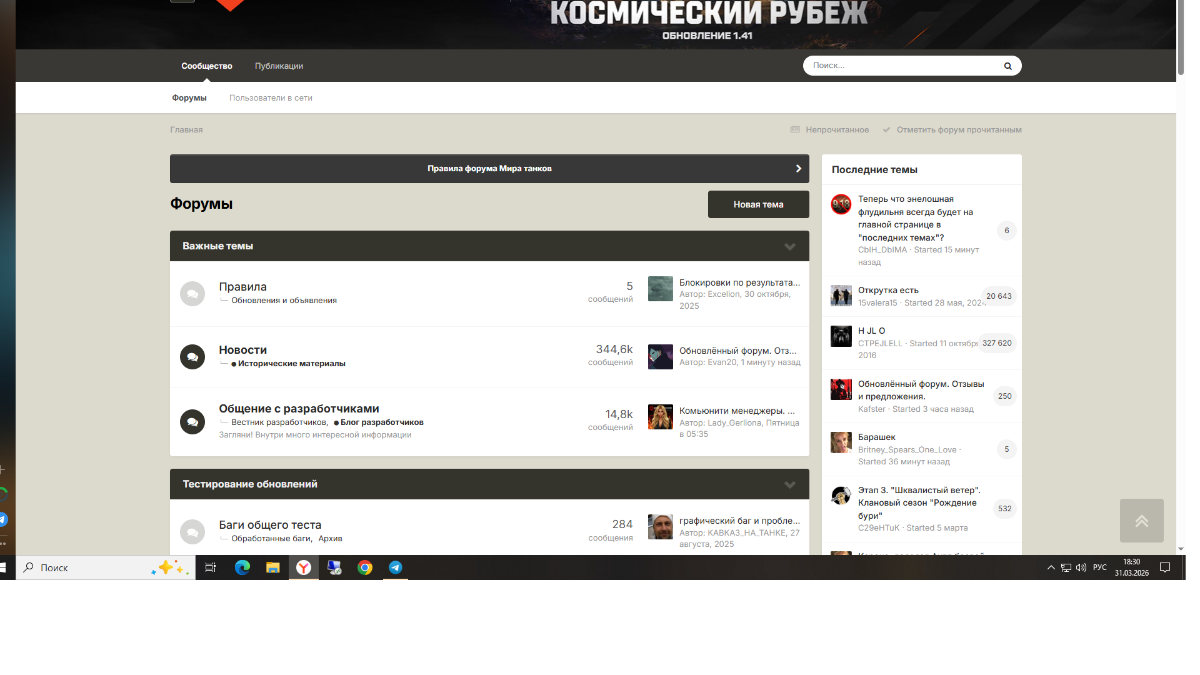Open Обработанные баги subforum
The height and width of the screenshot is (675, 1200).
pyautogui.click(x=270, y=539)
